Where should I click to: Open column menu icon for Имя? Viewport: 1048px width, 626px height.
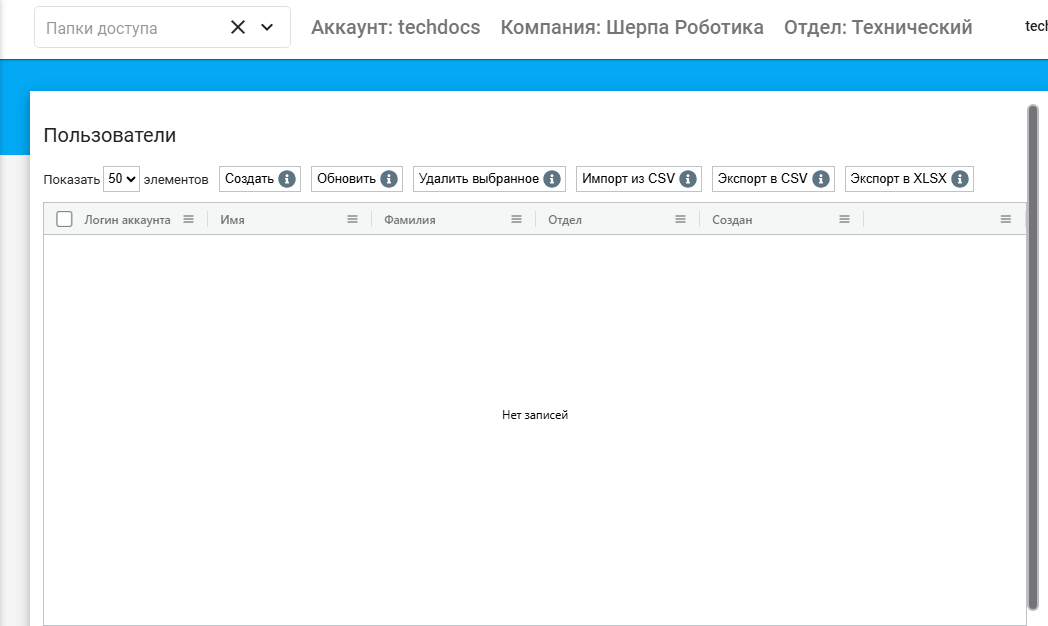pyautogui.click(x=352, y=219)
